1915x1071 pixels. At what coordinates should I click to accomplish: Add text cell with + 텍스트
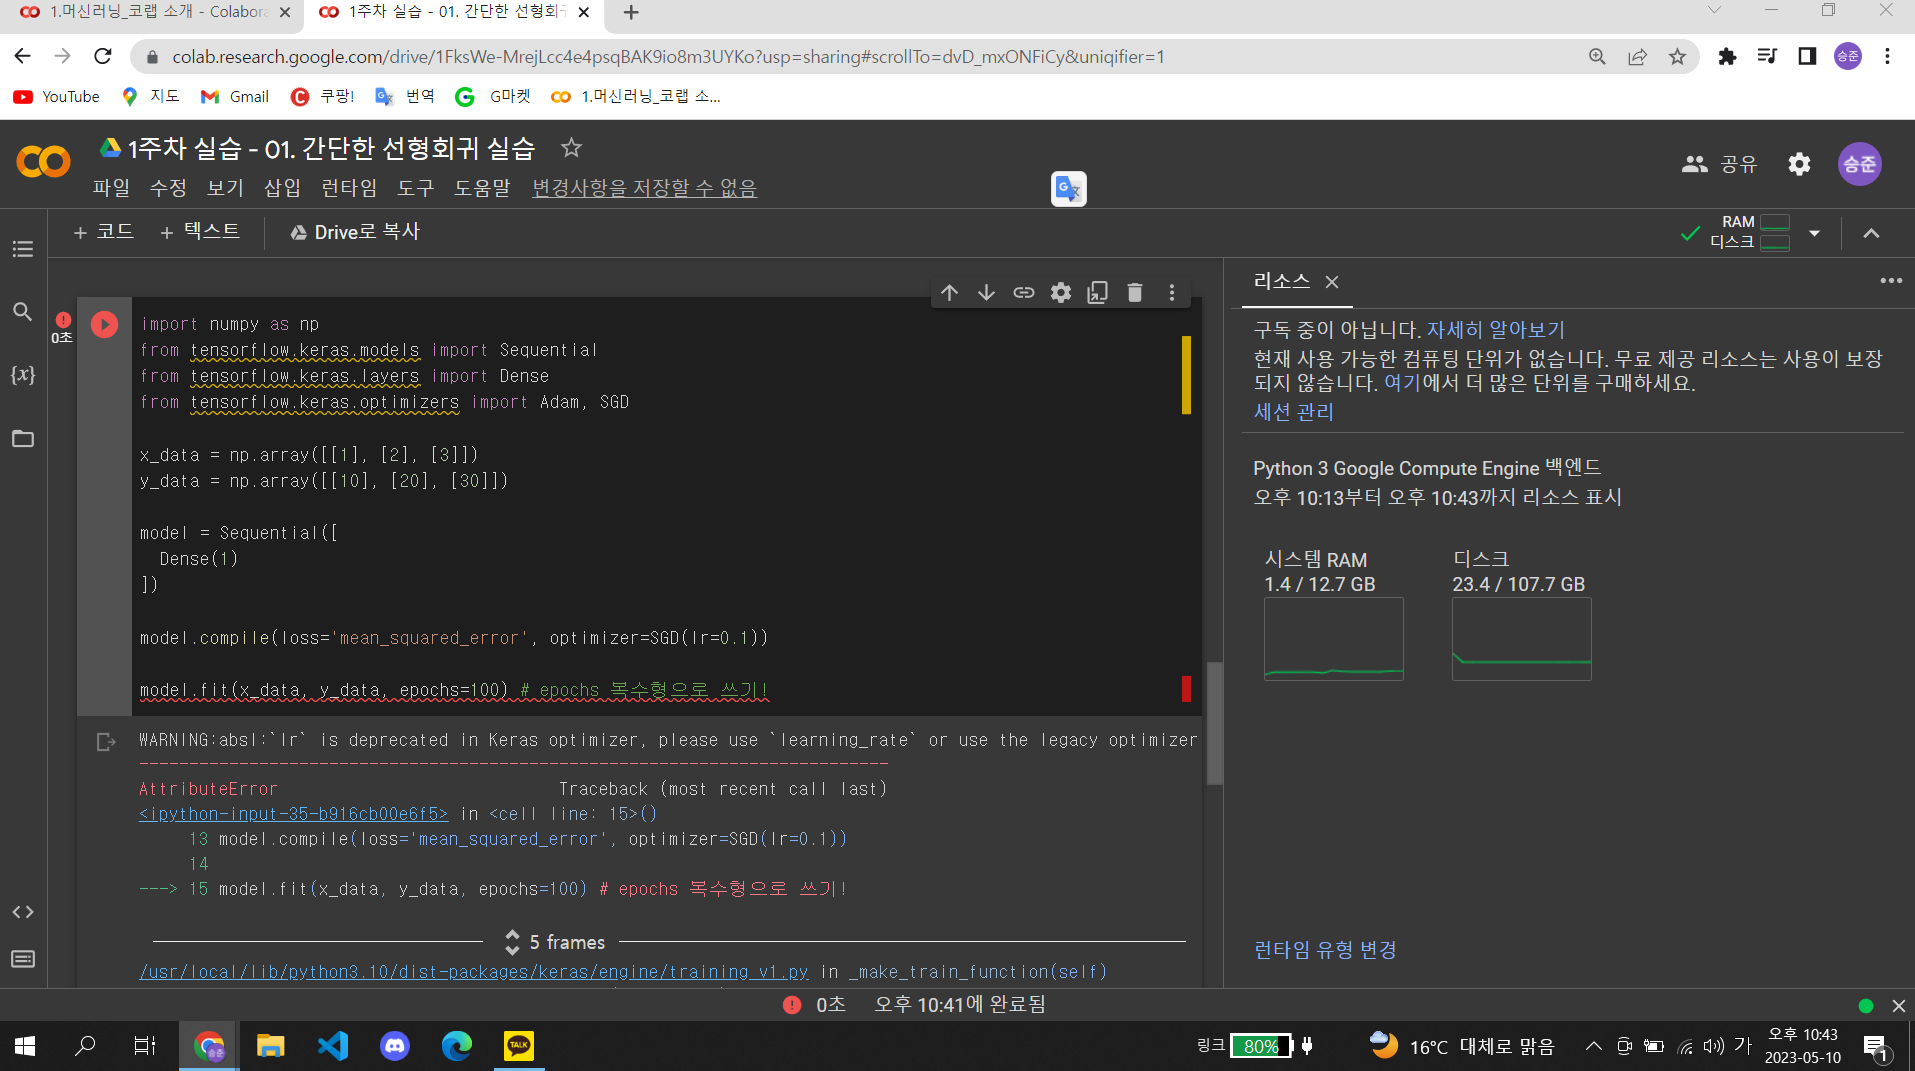coord(200,232)
